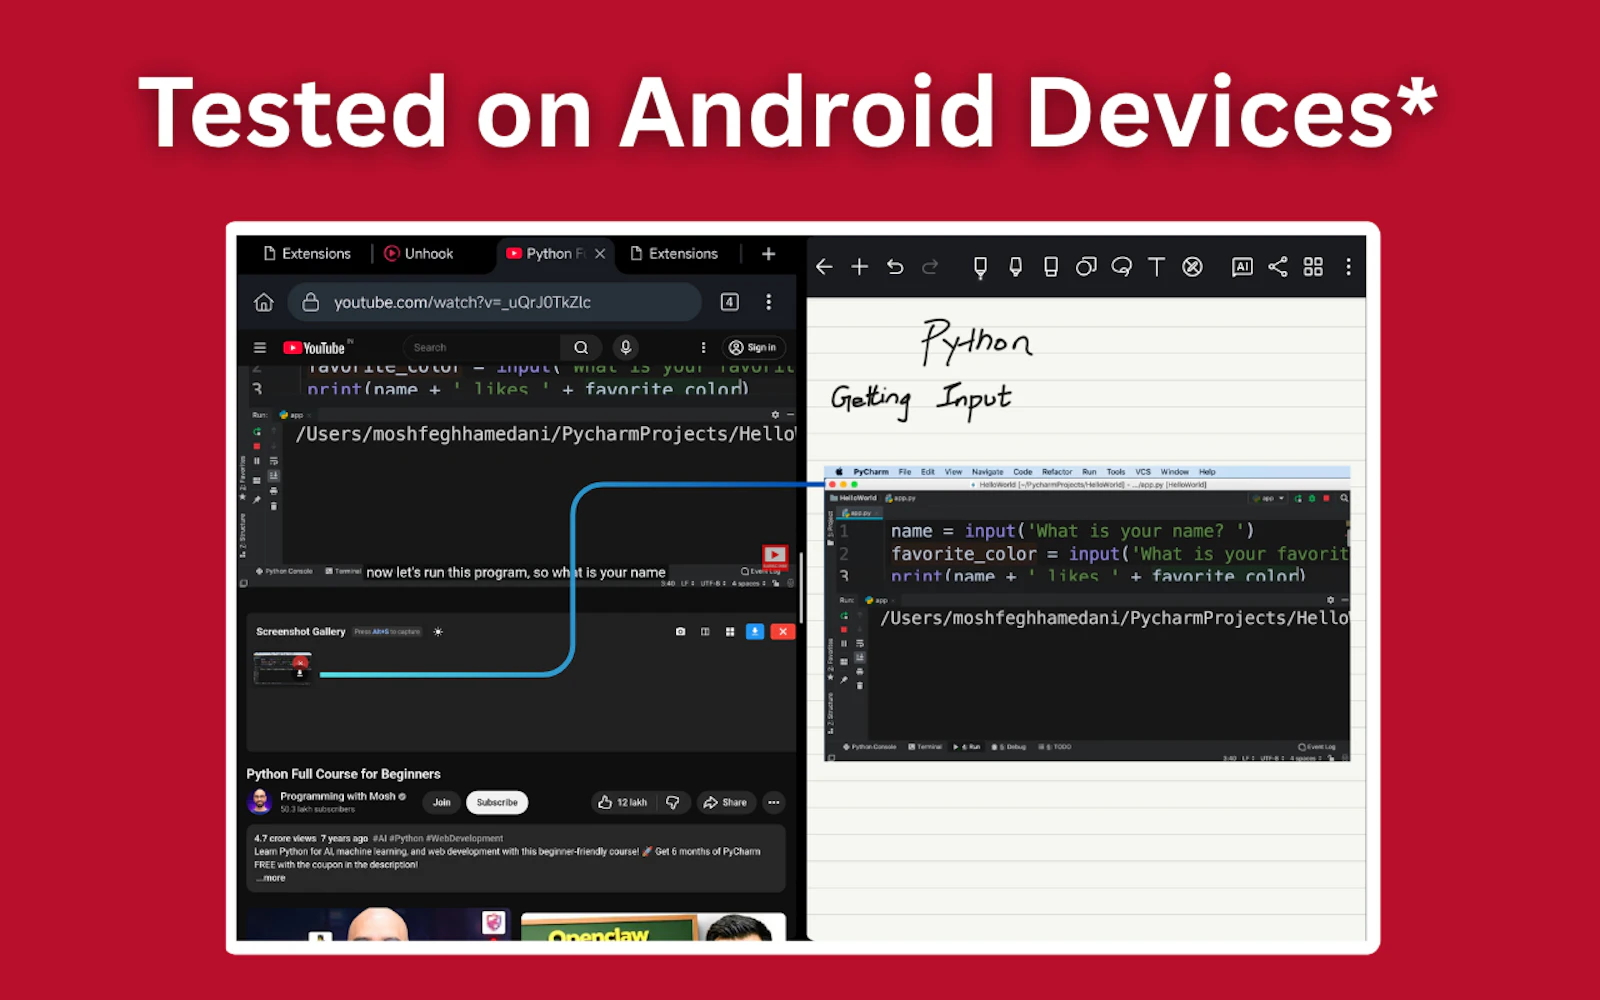Click Programming with Mosh channel avatar

click(260, 802)
